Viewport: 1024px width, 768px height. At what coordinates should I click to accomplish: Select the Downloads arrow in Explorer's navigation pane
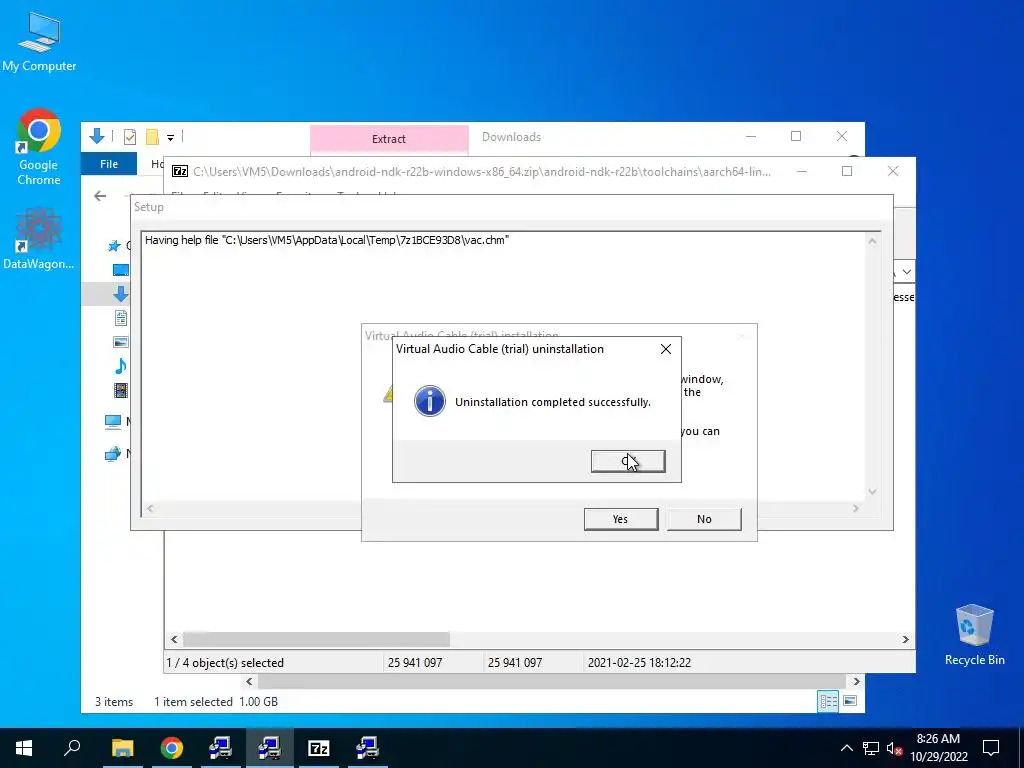[121, 294]
